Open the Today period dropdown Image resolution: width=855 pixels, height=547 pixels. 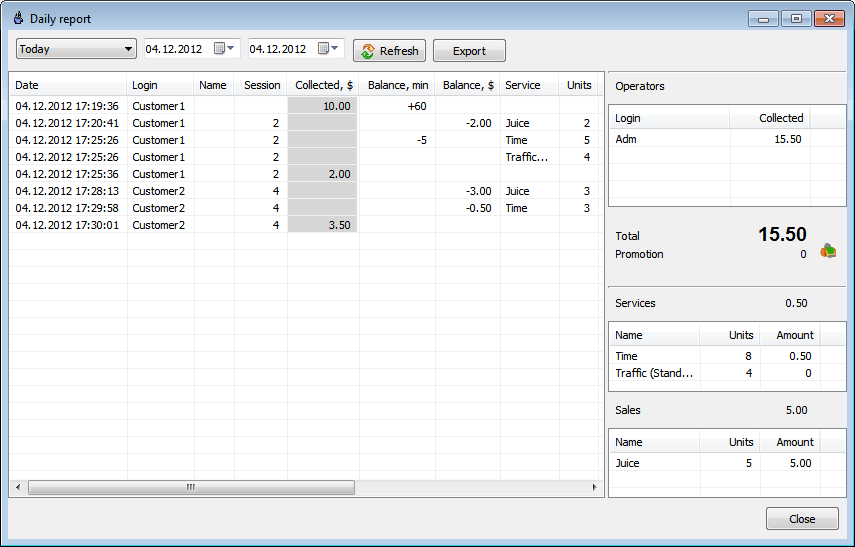76,49
